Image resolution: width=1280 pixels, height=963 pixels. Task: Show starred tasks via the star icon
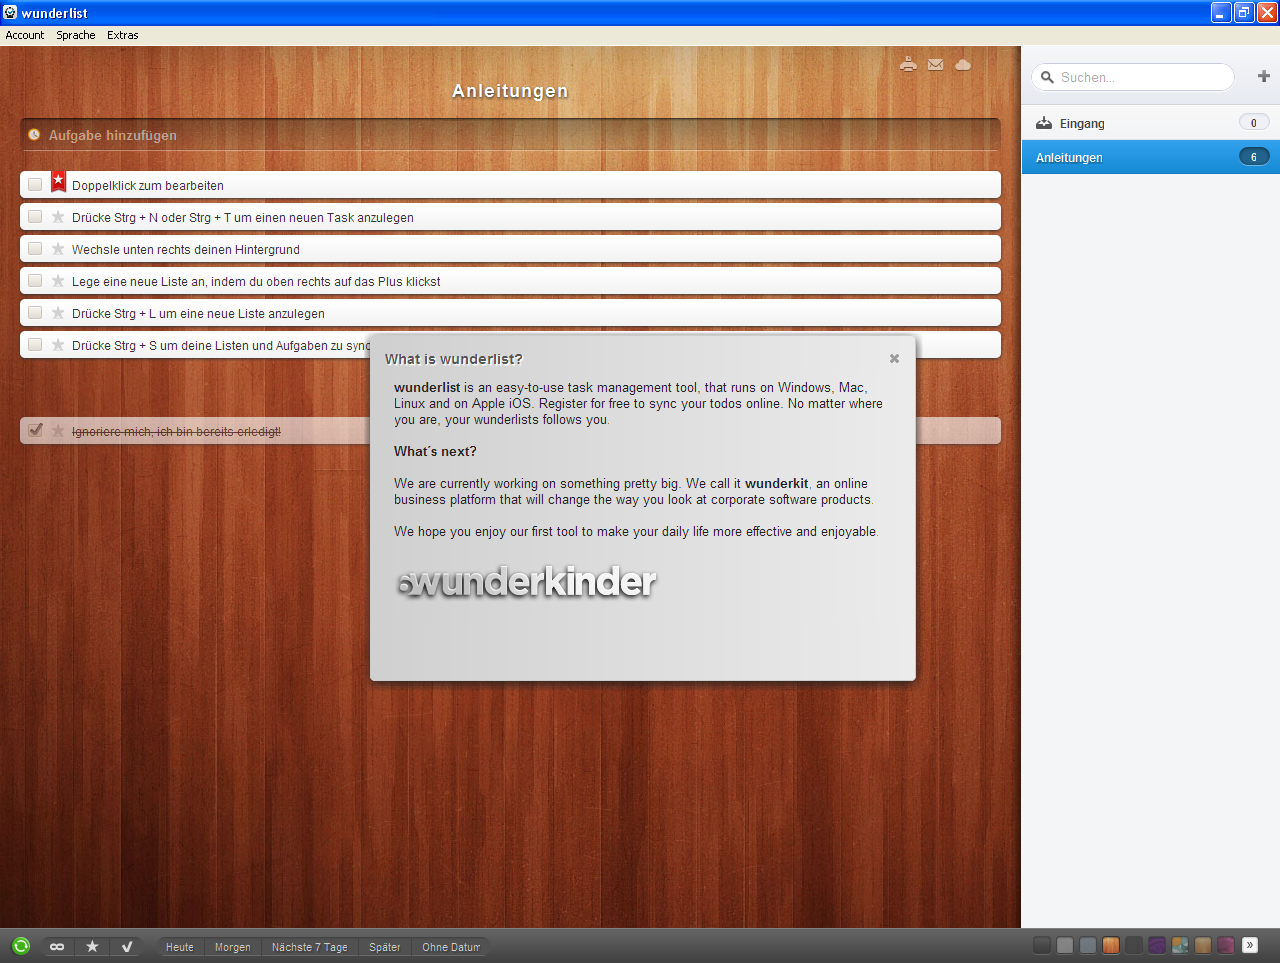(92, 946)
